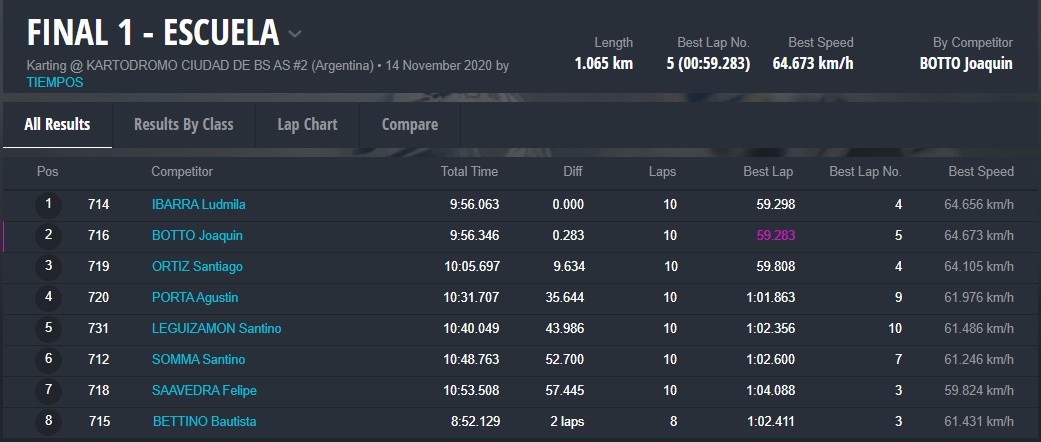Expand the Final 1 - Escuela title dropdown
The width and height of the screenshot is (1041, 442).
[295, 34]
